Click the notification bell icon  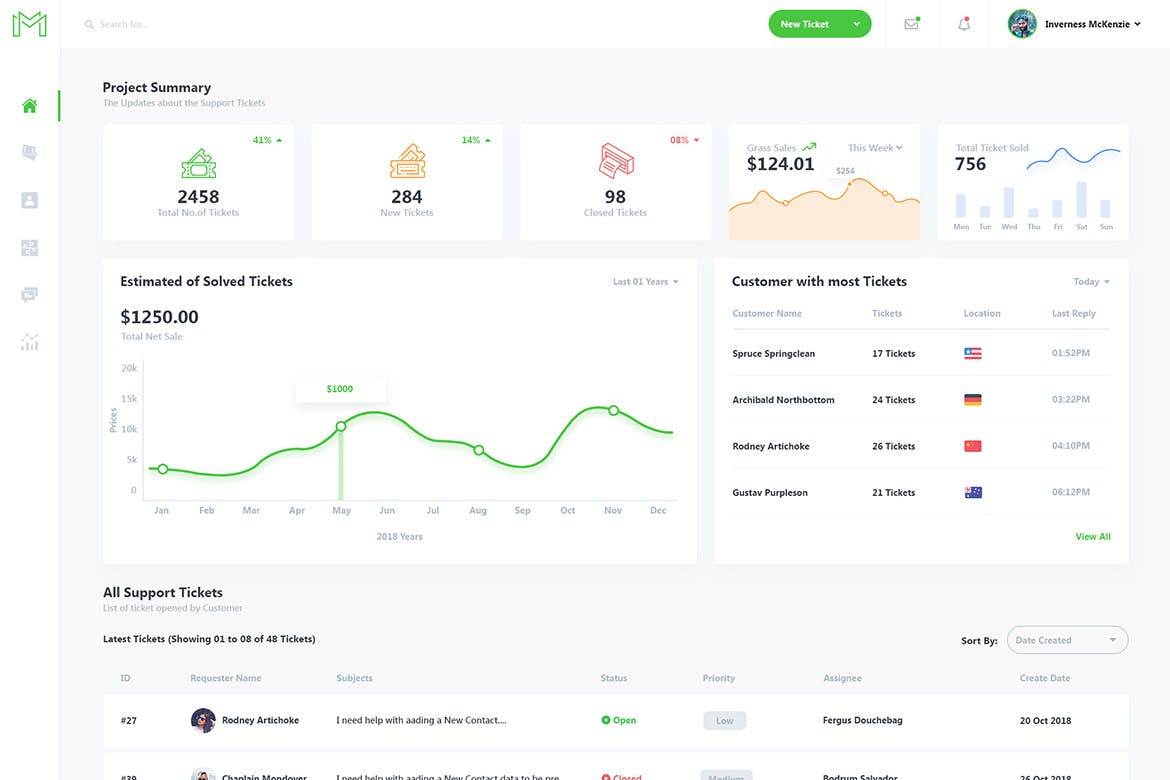[x=964, y=24]
